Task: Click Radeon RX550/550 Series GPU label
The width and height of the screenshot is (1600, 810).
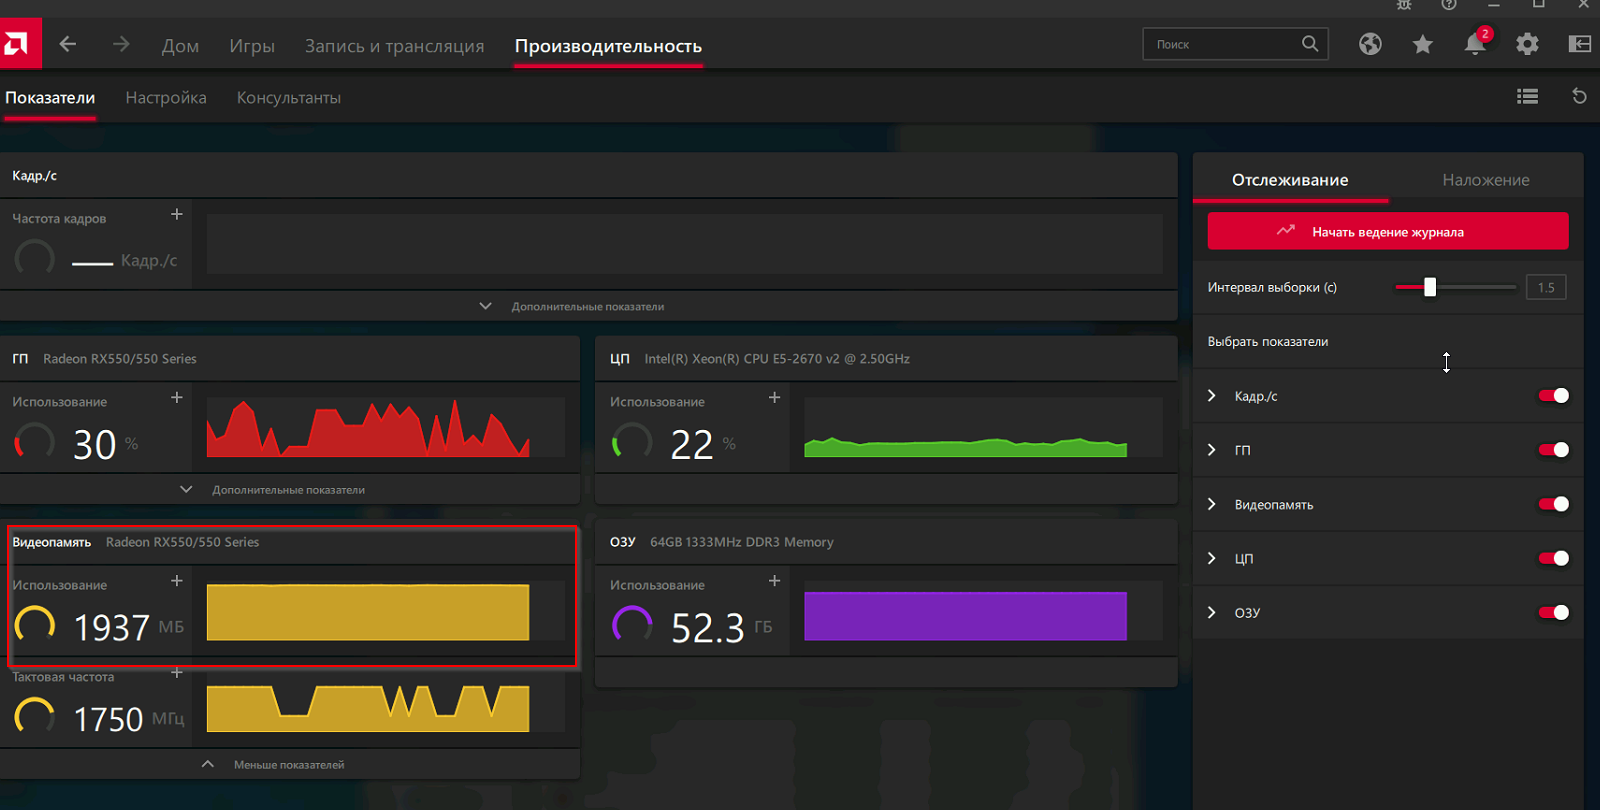Action: 120,358
